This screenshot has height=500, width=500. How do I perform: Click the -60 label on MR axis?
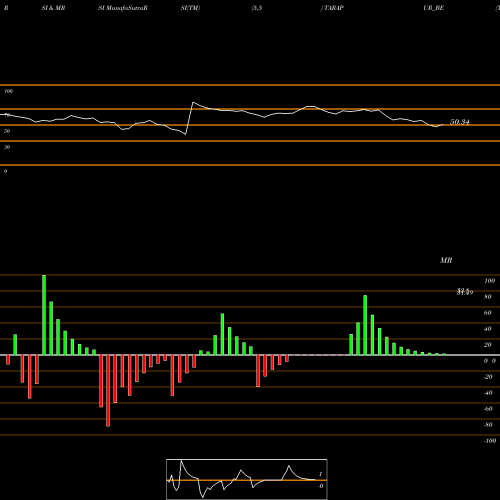pos(488,409)
